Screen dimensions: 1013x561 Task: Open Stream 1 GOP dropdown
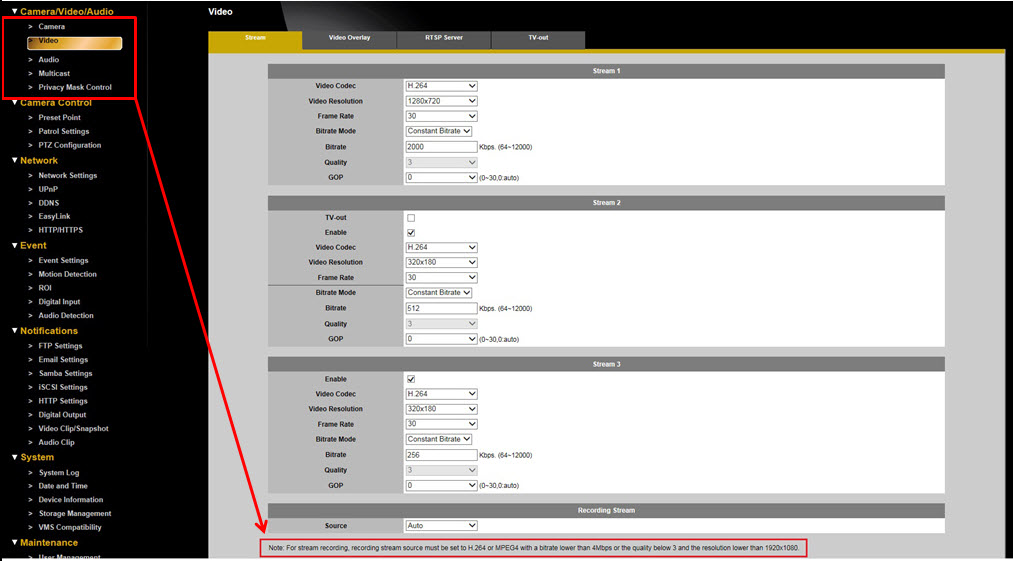pyautogui.click(x=441, y=177)
